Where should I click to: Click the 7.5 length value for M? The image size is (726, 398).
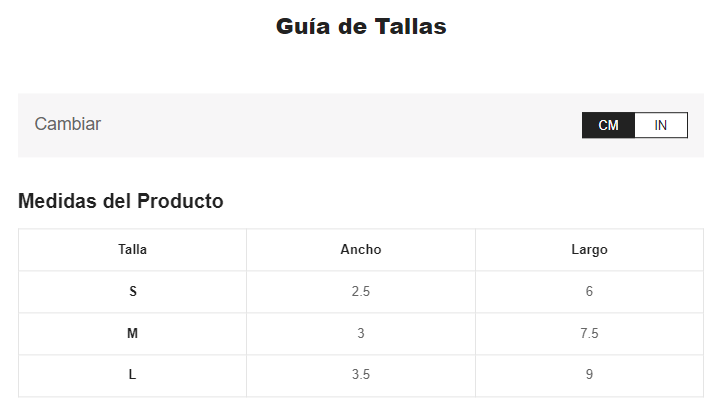pyautogui.click(x=589, y=333)
